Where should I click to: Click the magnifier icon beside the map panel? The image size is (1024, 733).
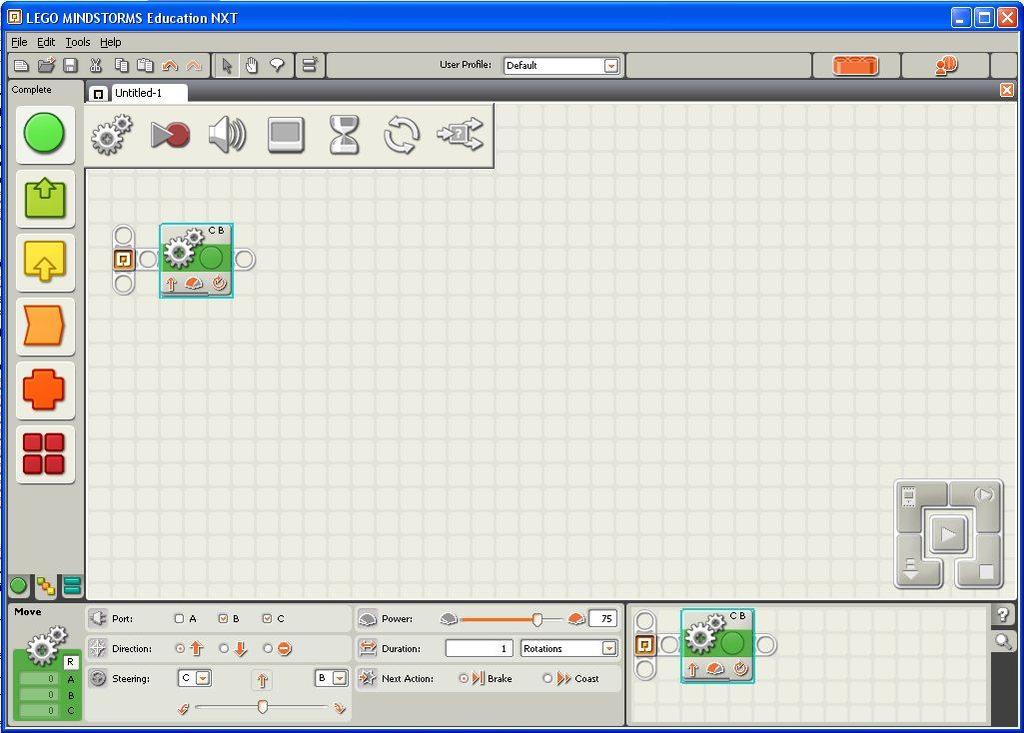coord(1002,642)
